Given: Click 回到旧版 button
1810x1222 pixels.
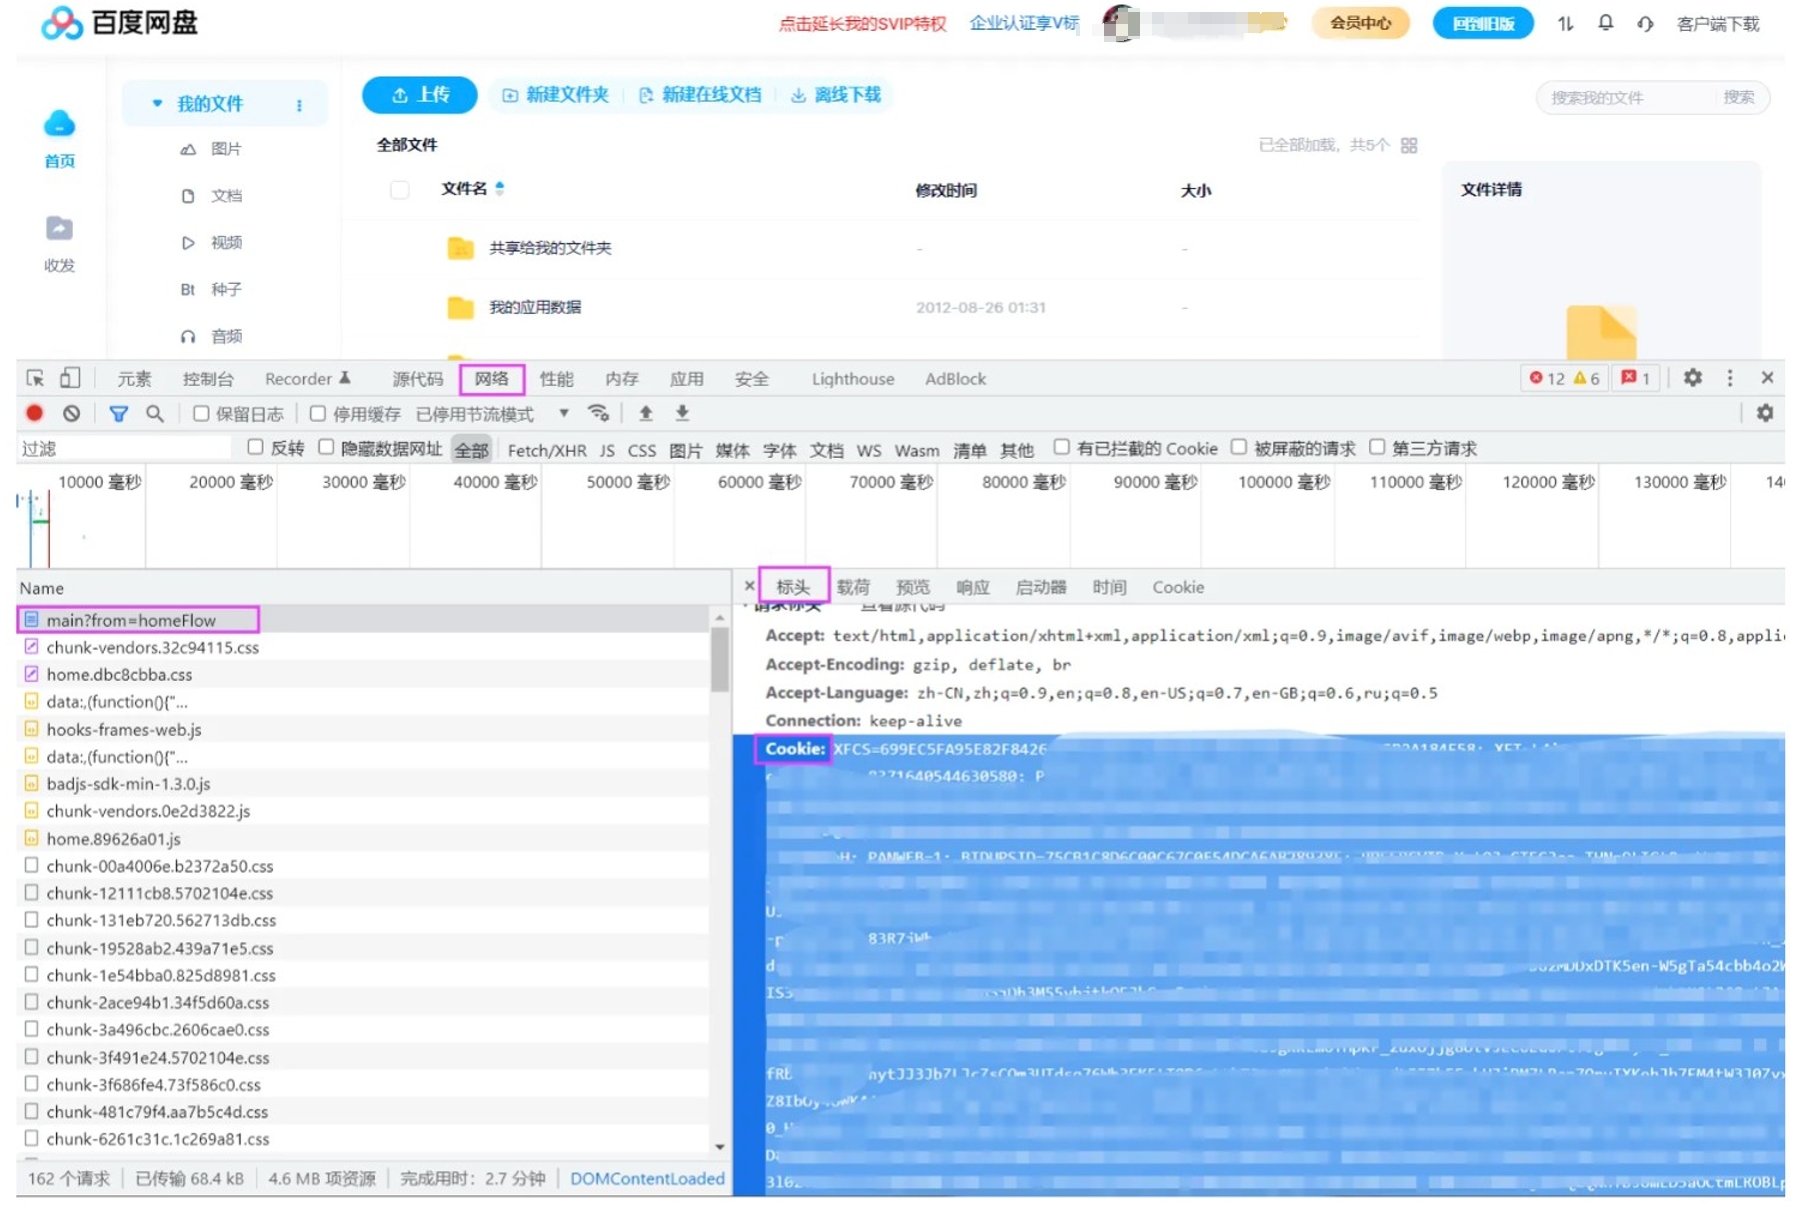Looking at the screenshot, I should [1483, 23].
